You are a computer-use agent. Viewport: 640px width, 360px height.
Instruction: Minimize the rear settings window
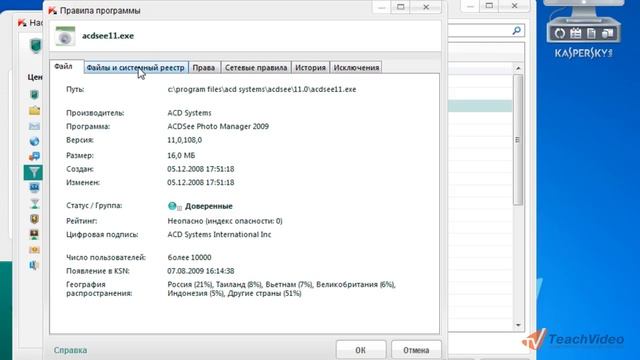(x=470, y=6)
